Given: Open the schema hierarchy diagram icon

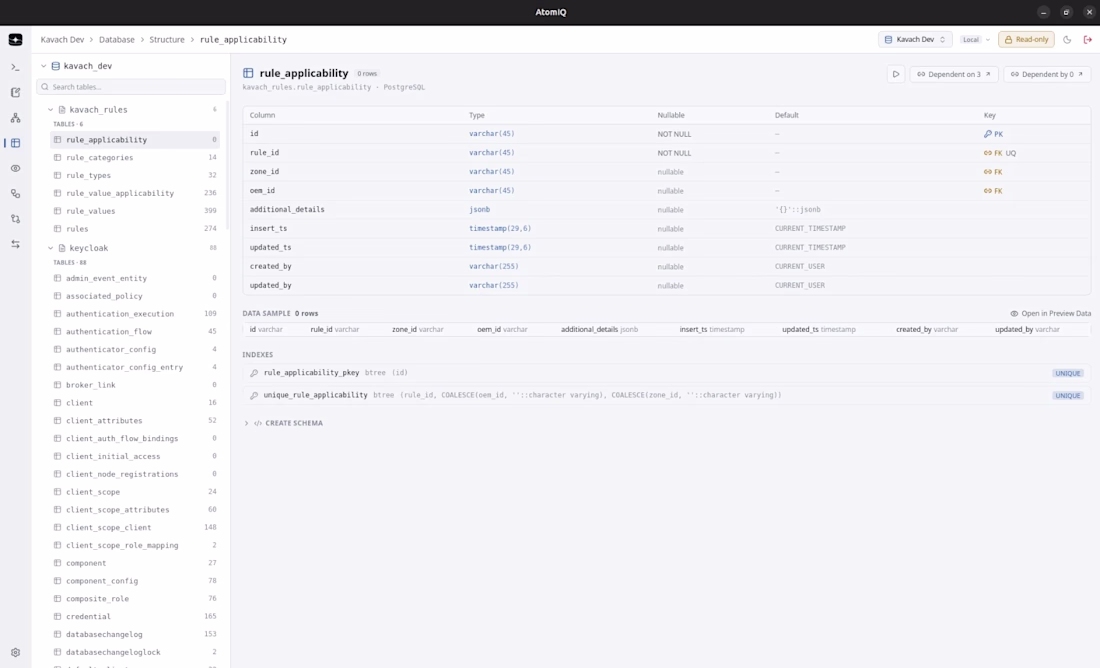Looking at the screenshot, I should point(15,118).
